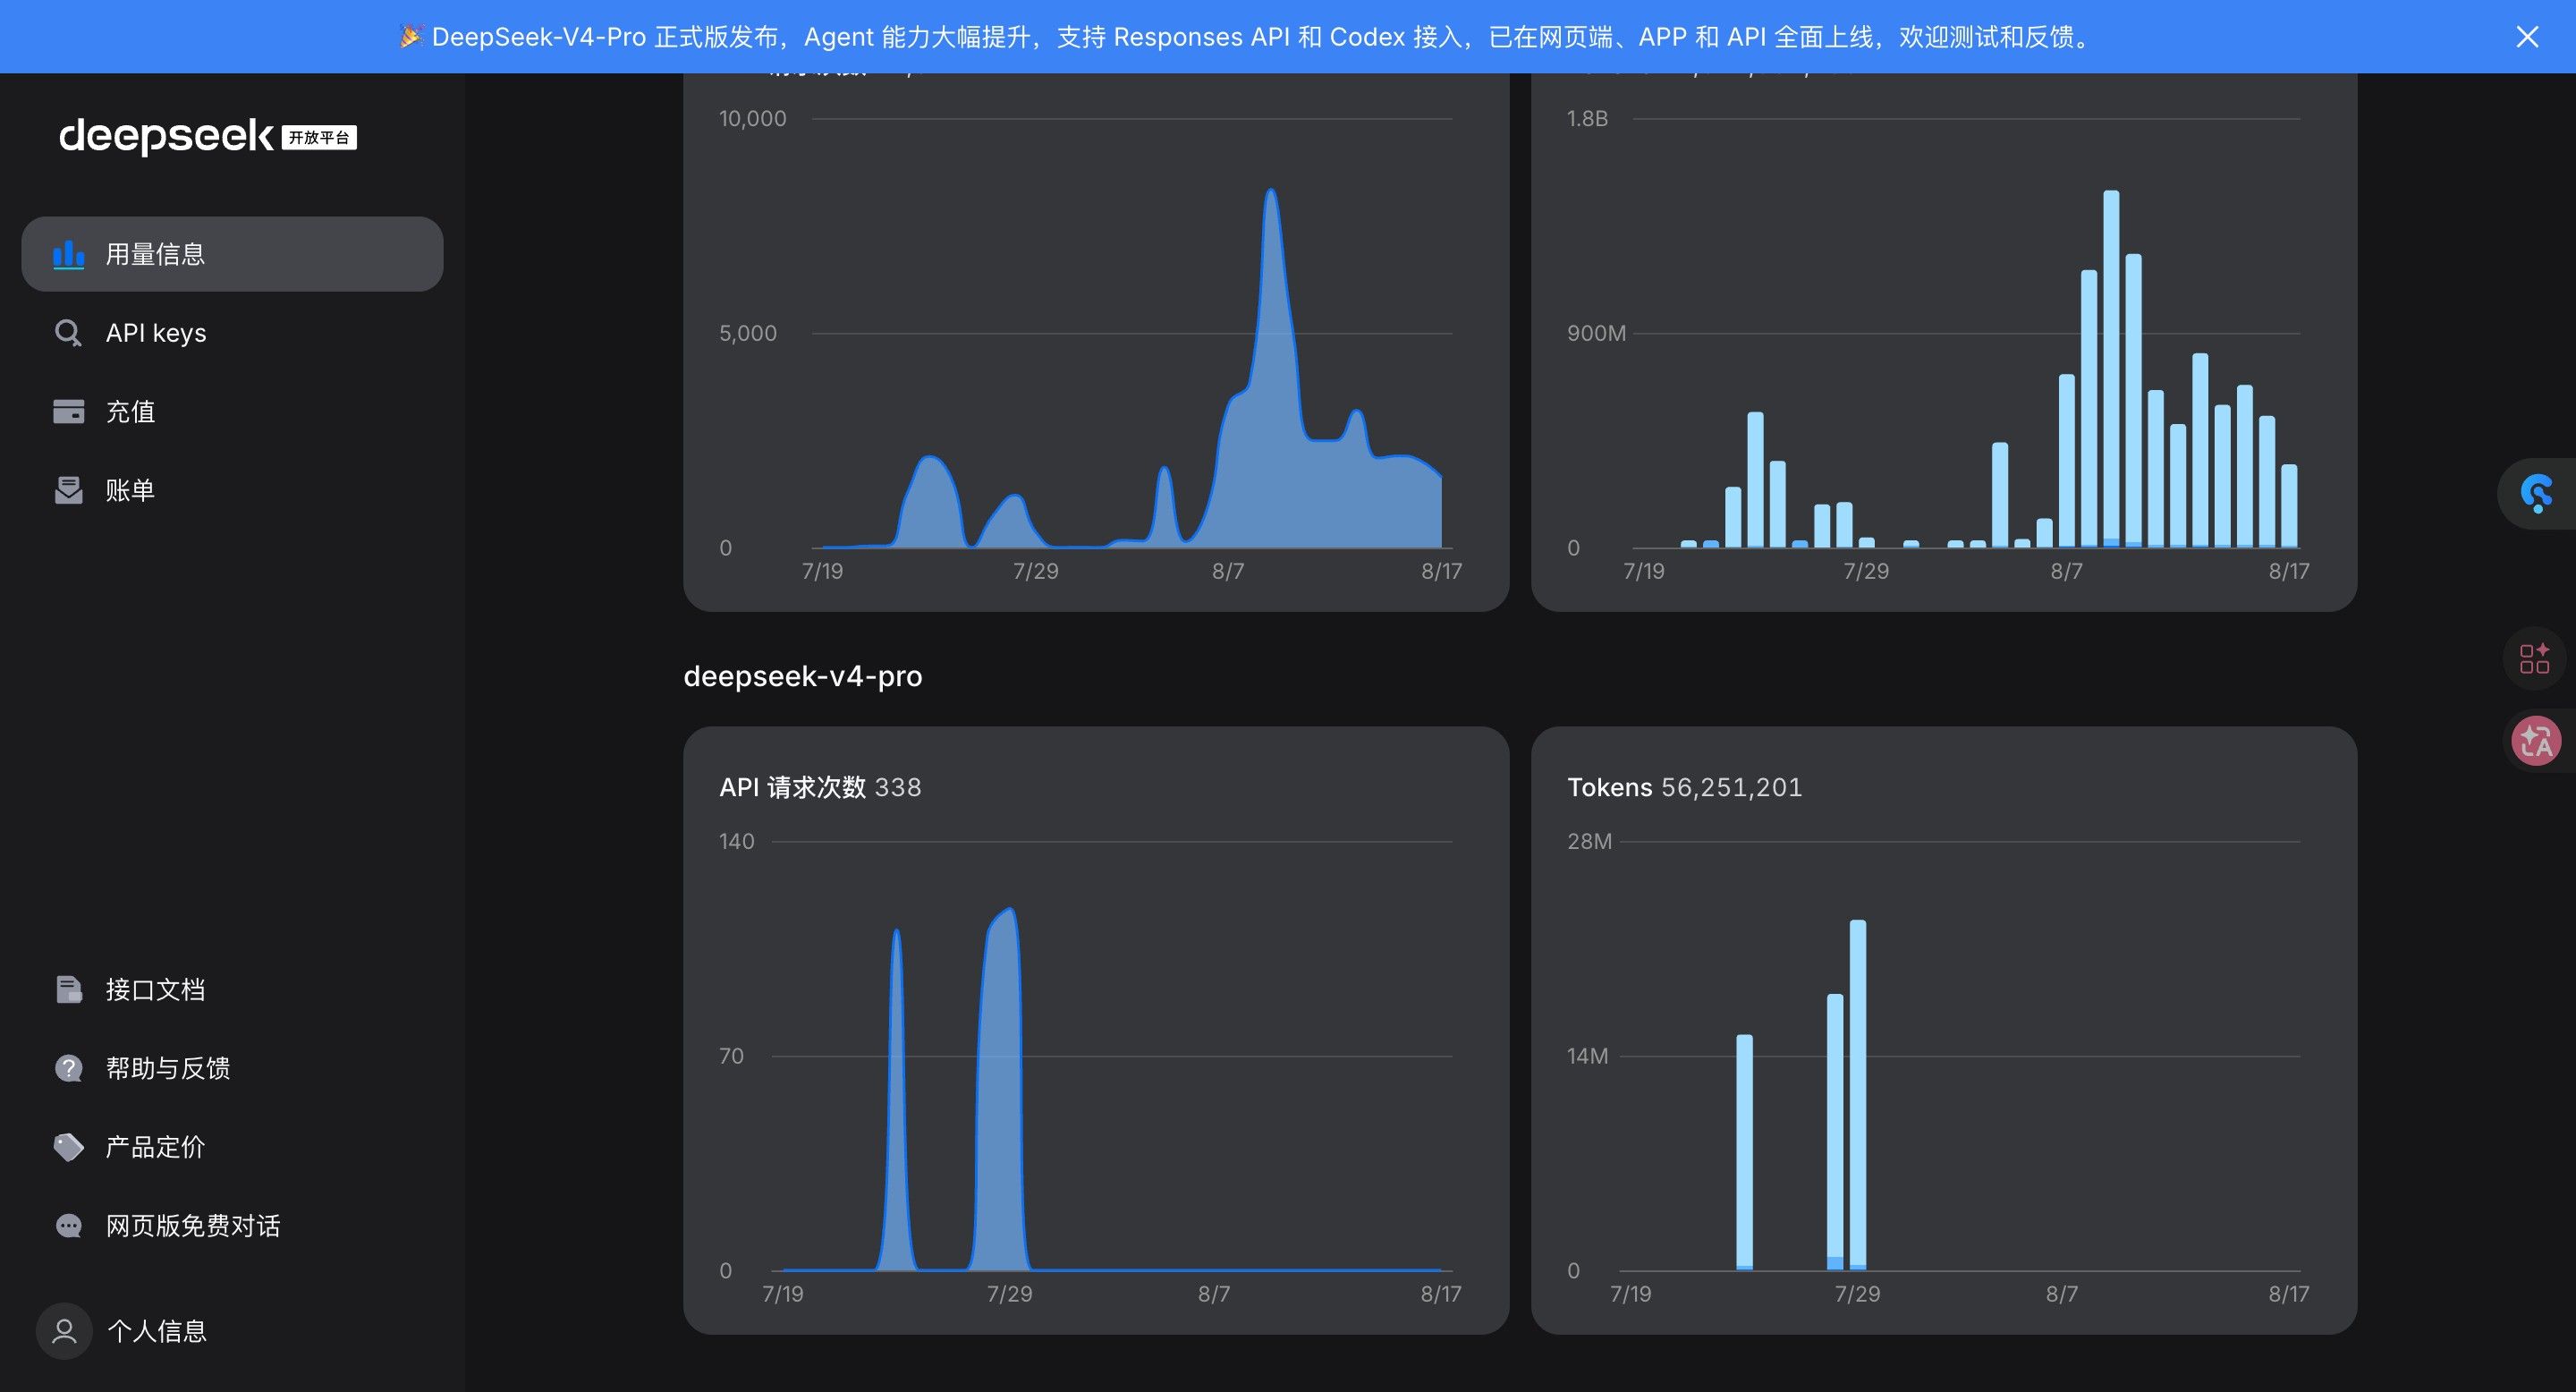Click the tallest bar in the 1.8B Tokens chart

(x=2111, y=369)
